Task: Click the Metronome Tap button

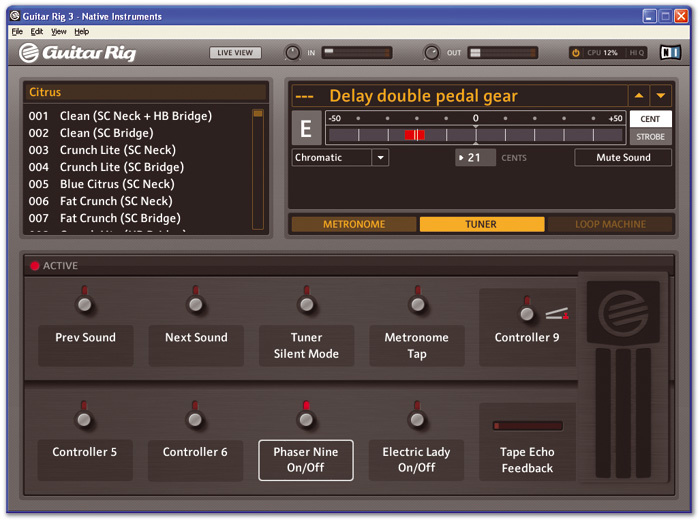Action: click(x=417, y=346)
